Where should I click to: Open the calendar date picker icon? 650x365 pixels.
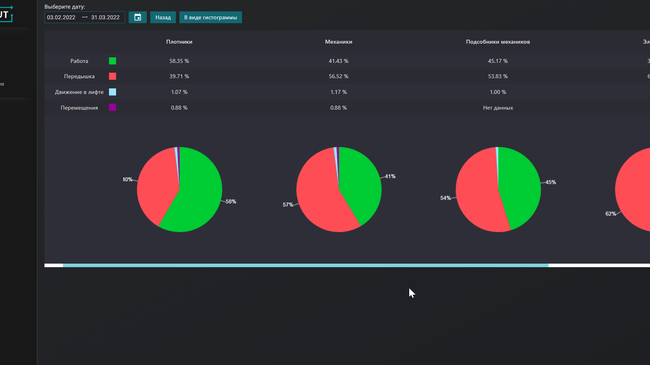click(x=138, y=17)
